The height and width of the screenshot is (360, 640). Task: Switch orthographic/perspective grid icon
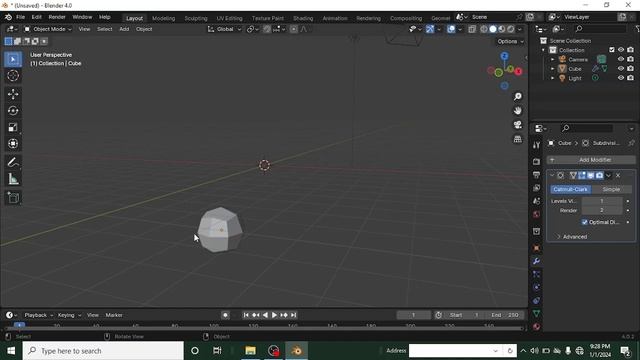tap(518, 139)
